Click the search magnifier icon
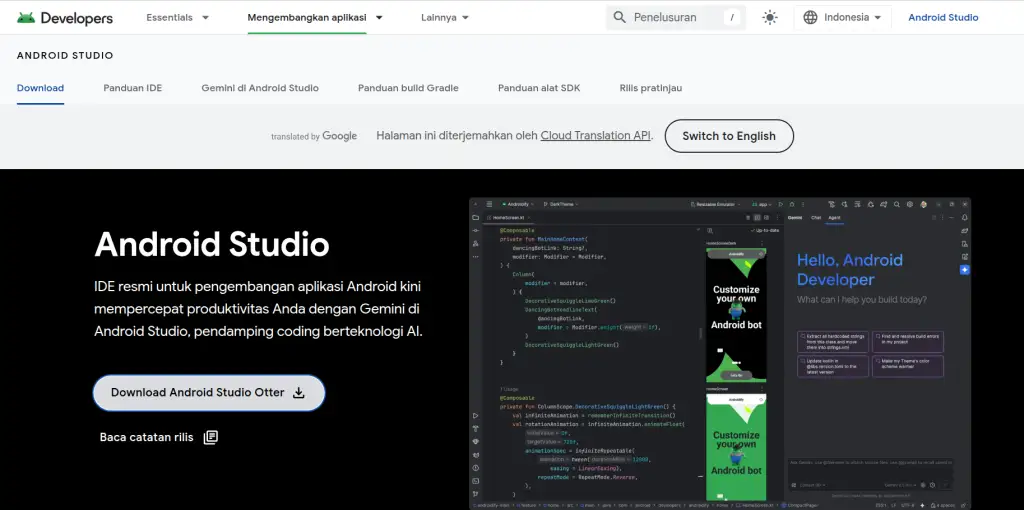Viewport: 1024px width, 510px height. click(620, 18)
